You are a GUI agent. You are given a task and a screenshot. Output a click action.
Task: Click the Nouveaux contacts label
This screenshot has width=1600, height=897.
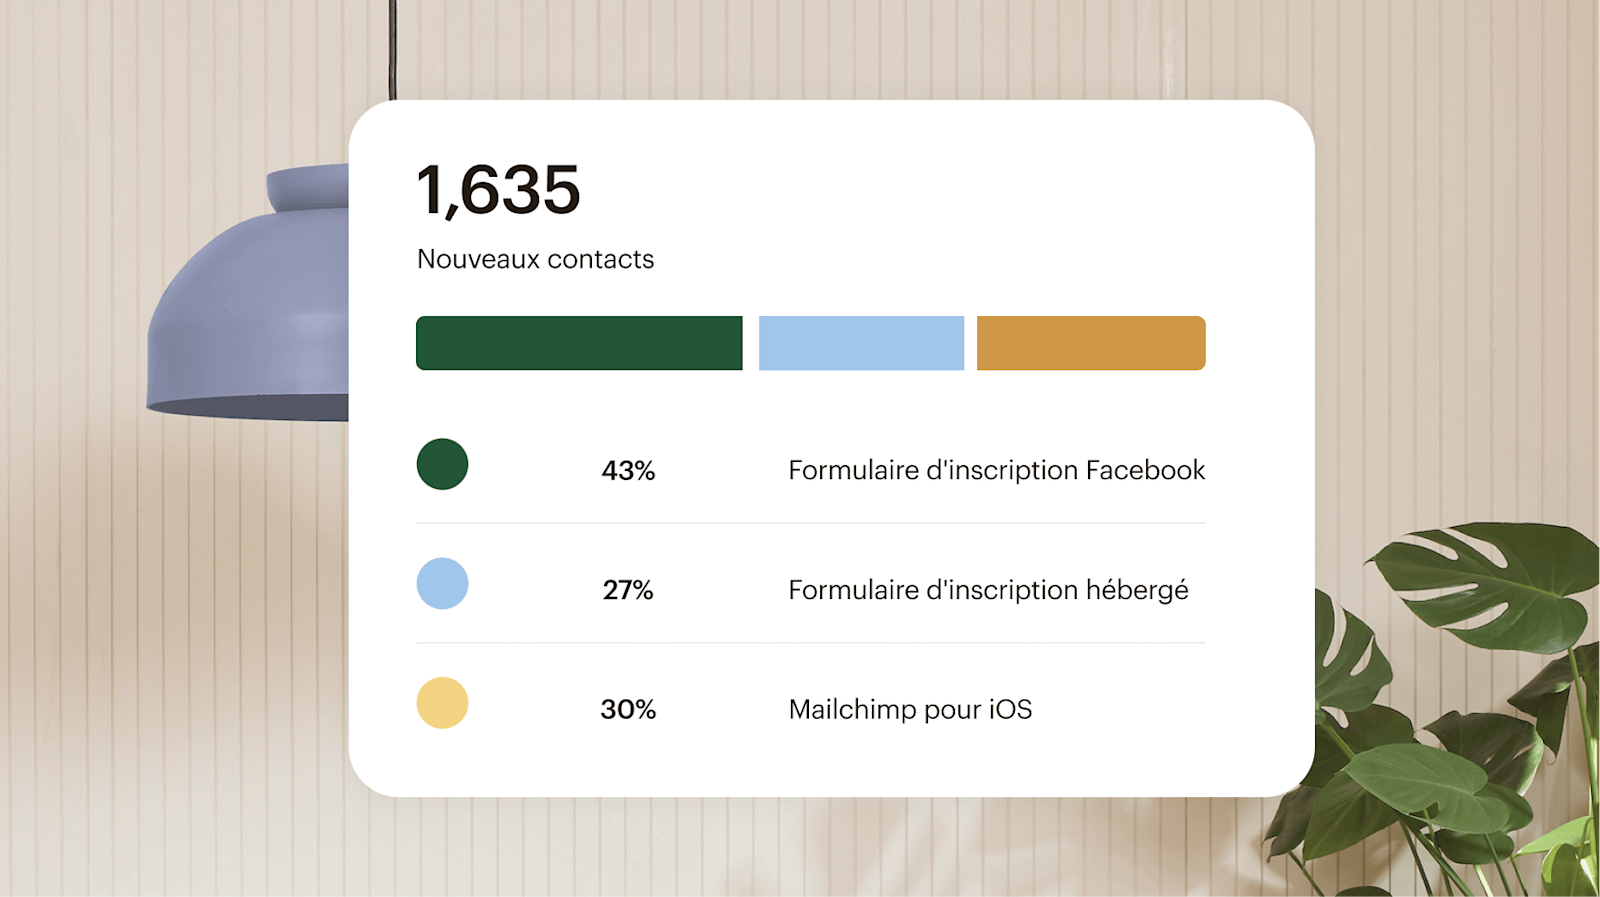click(x=535, y=260)
